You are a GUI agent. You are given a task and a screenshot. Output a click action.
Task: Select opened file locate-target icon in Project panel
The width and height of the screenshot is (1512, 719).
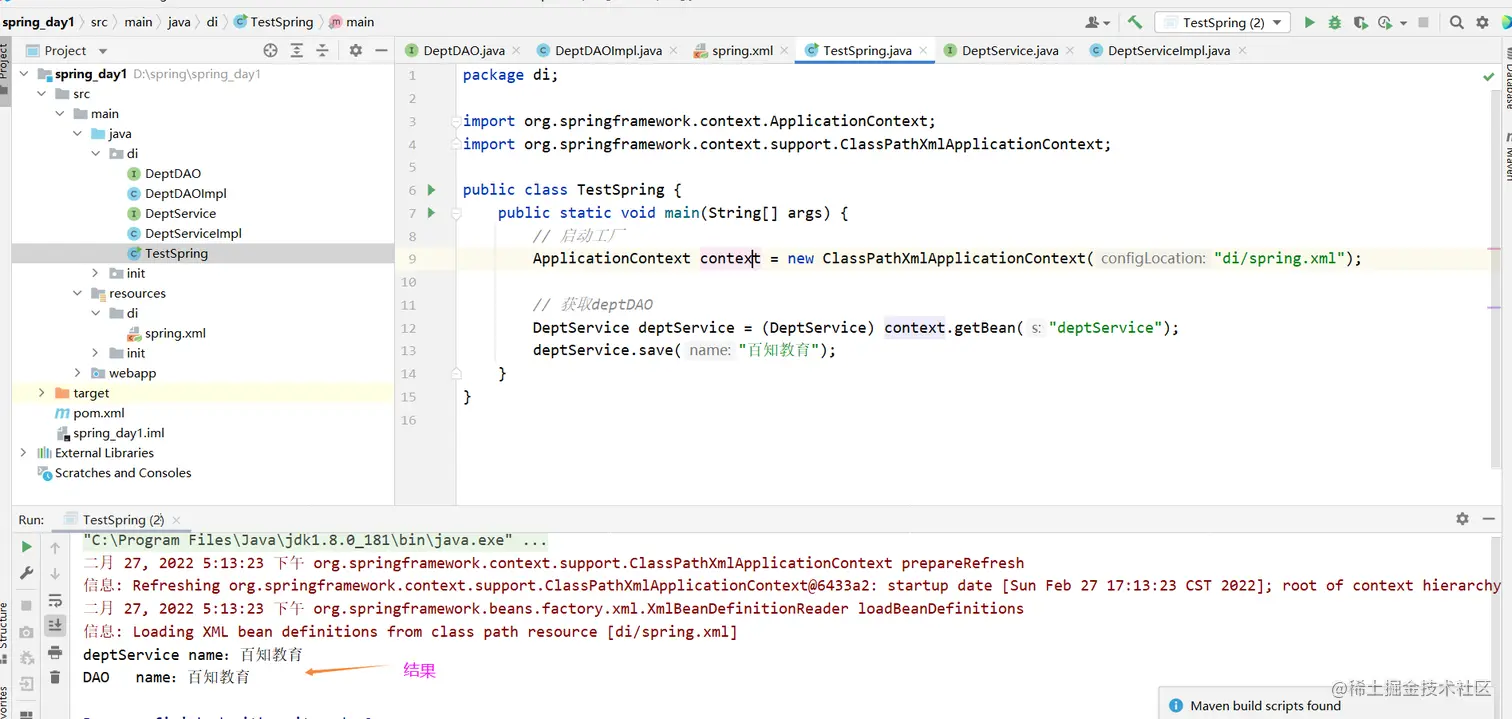(x=270, y=50)
